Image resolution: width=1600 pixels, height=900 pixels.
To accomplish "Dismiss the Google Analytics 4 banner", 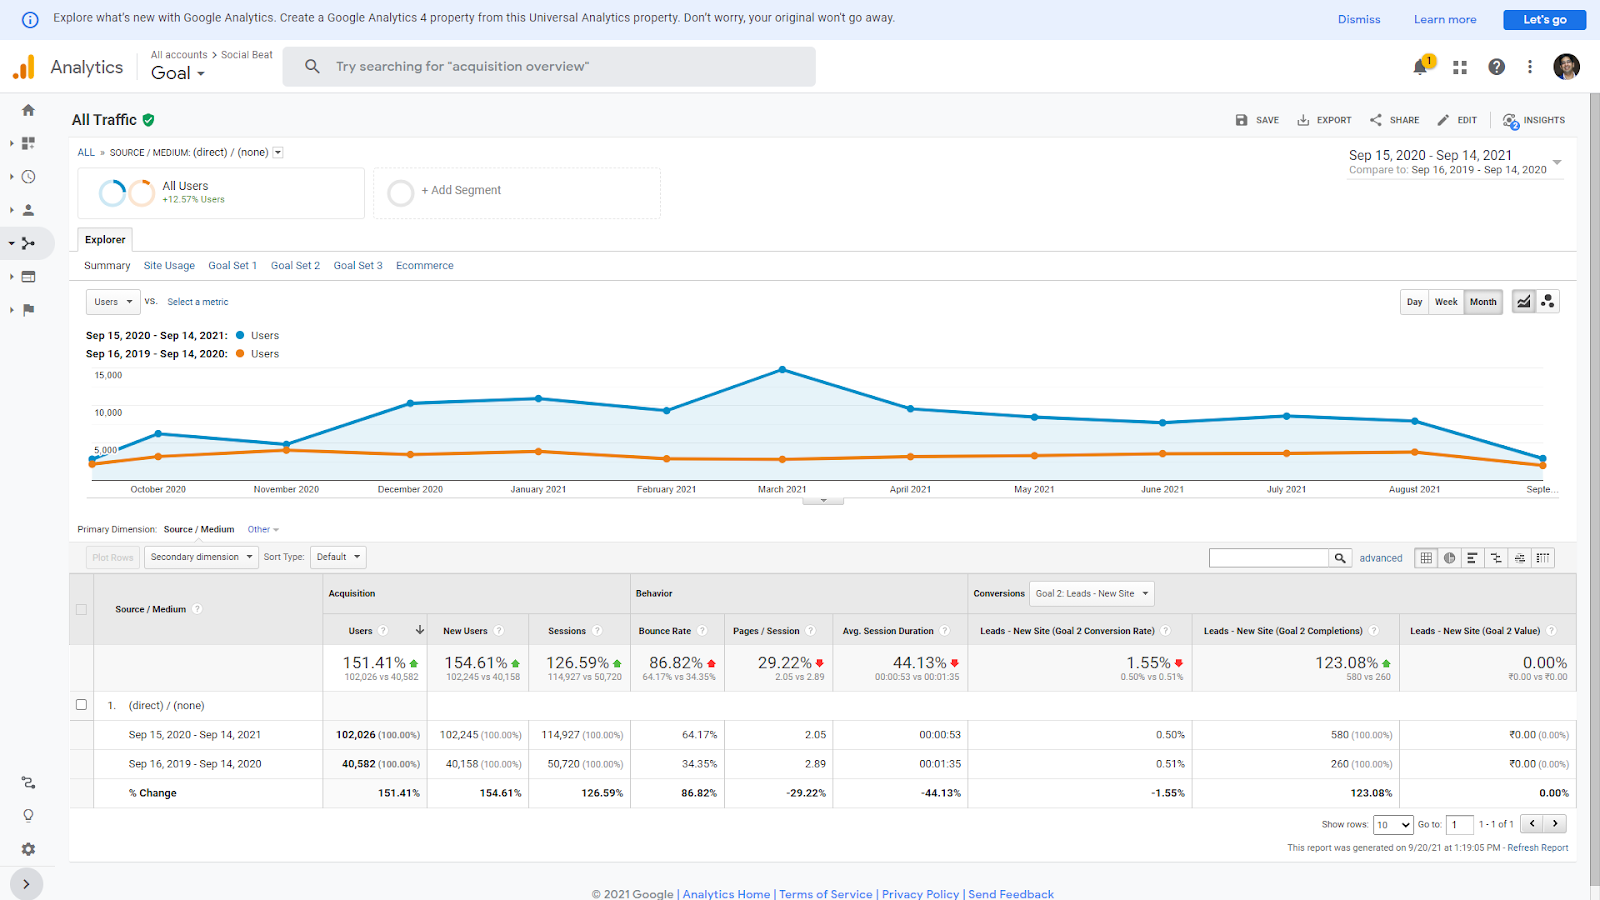I will point(1359,19).
